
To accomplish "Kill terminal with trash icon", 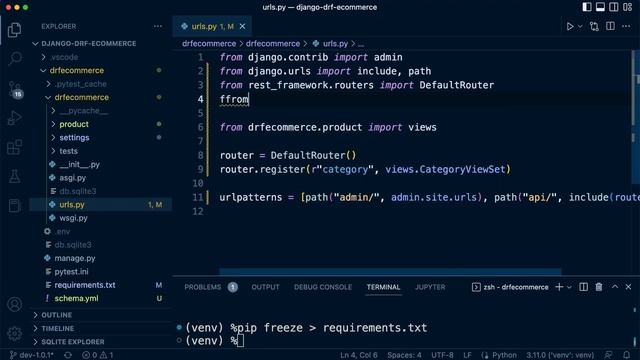I will pyautogui.click(x=599, y=287).
